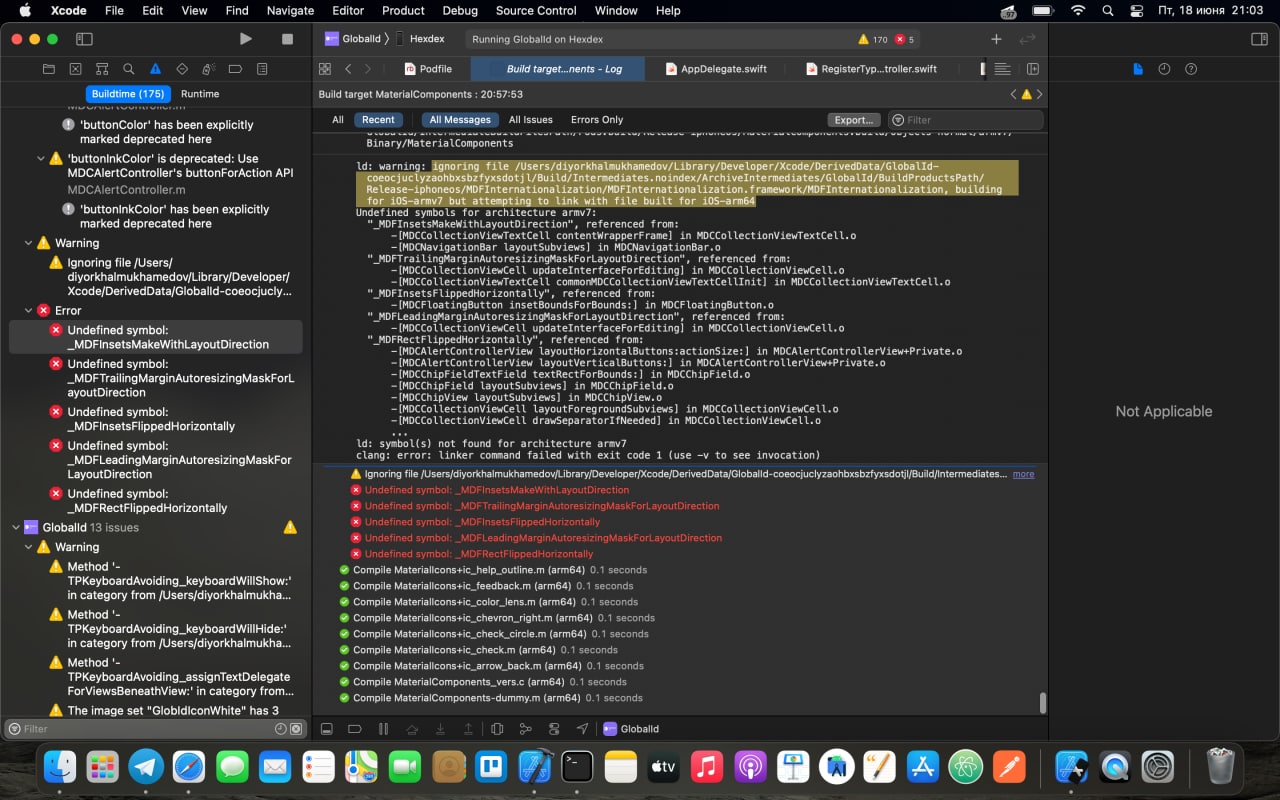Collapse the Warning group under GlobalId
The width and height of the screenshot is (1280, 800).
(x=28, y=547)
